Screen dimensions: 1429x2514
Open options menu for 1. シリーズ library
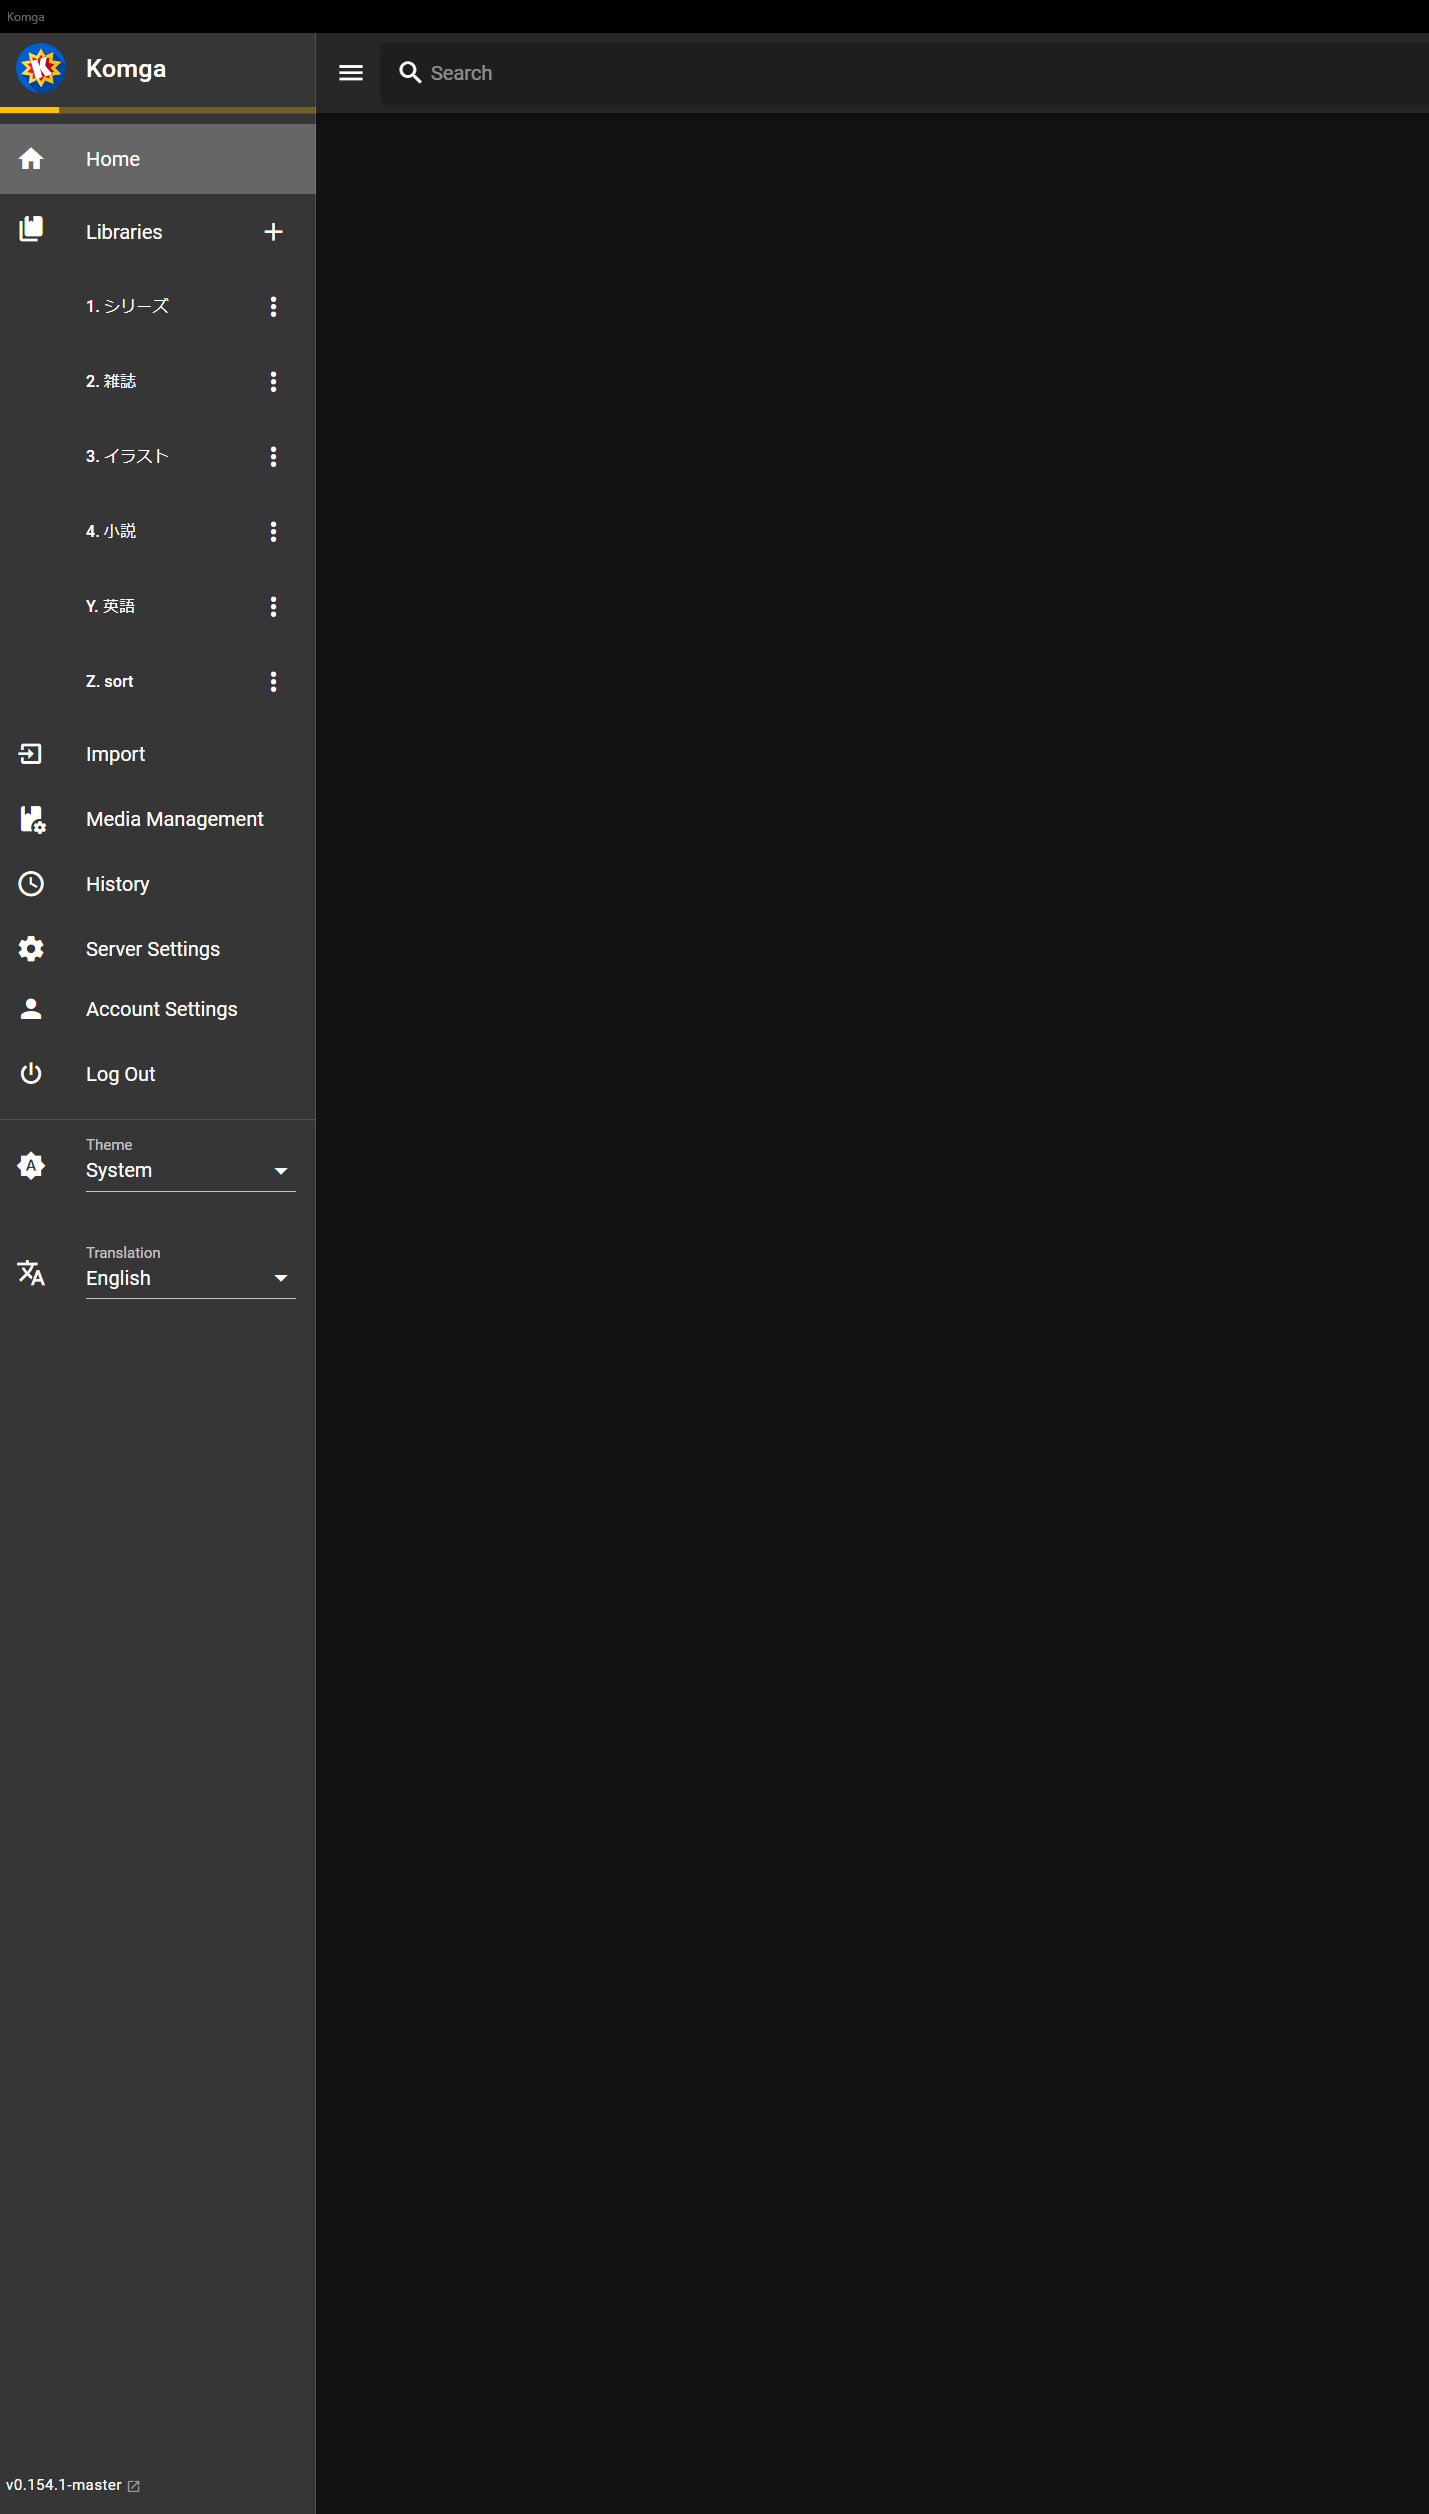273,307
